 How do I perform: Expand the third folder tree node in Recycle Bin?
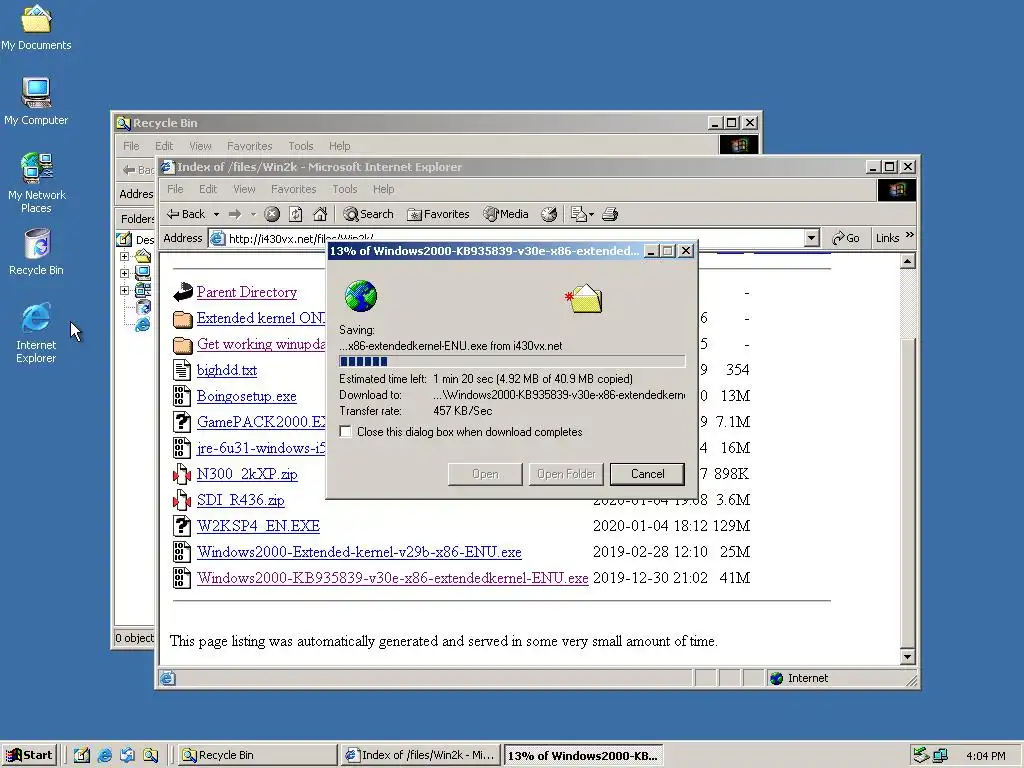click(124, 291)
